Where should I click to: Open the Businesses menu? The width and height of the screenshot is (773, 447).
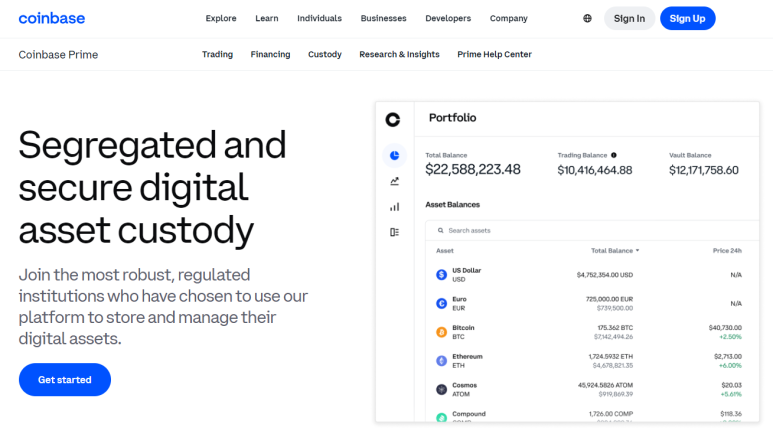pos(384,18)
